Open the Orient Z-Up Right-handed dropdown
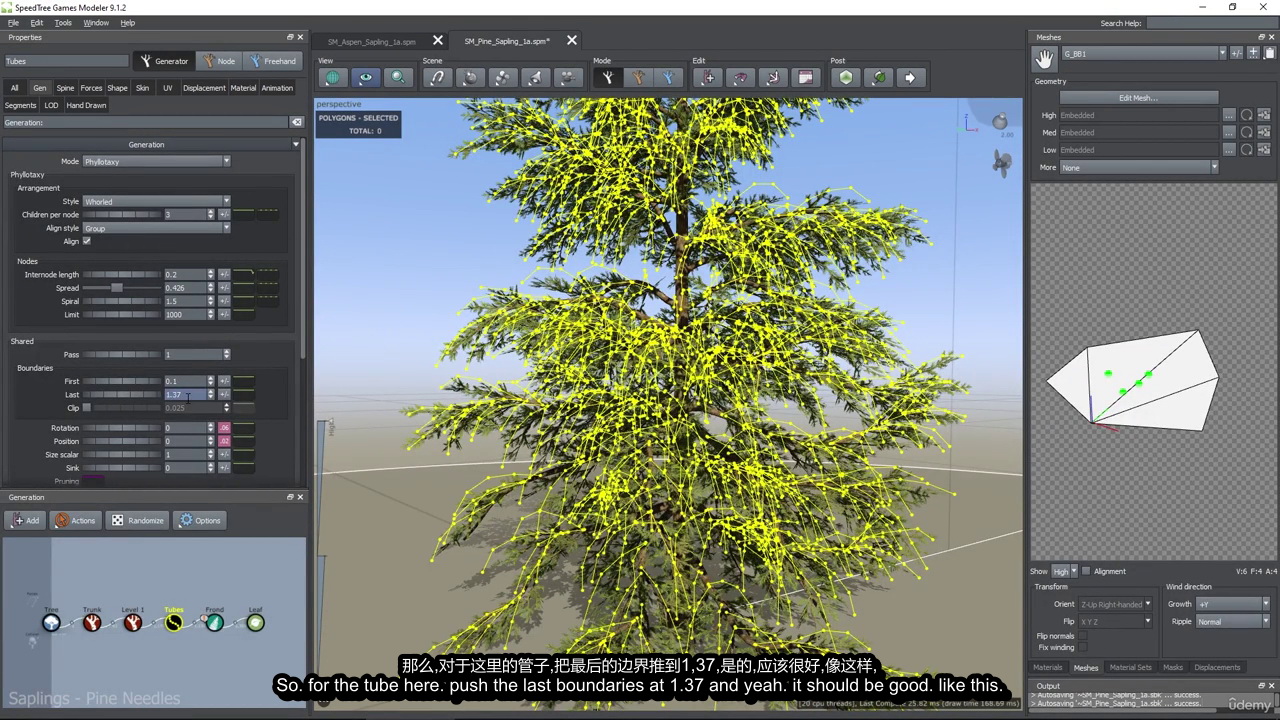The width and height of the screenshot is (1280, 720). [1115, 604]
